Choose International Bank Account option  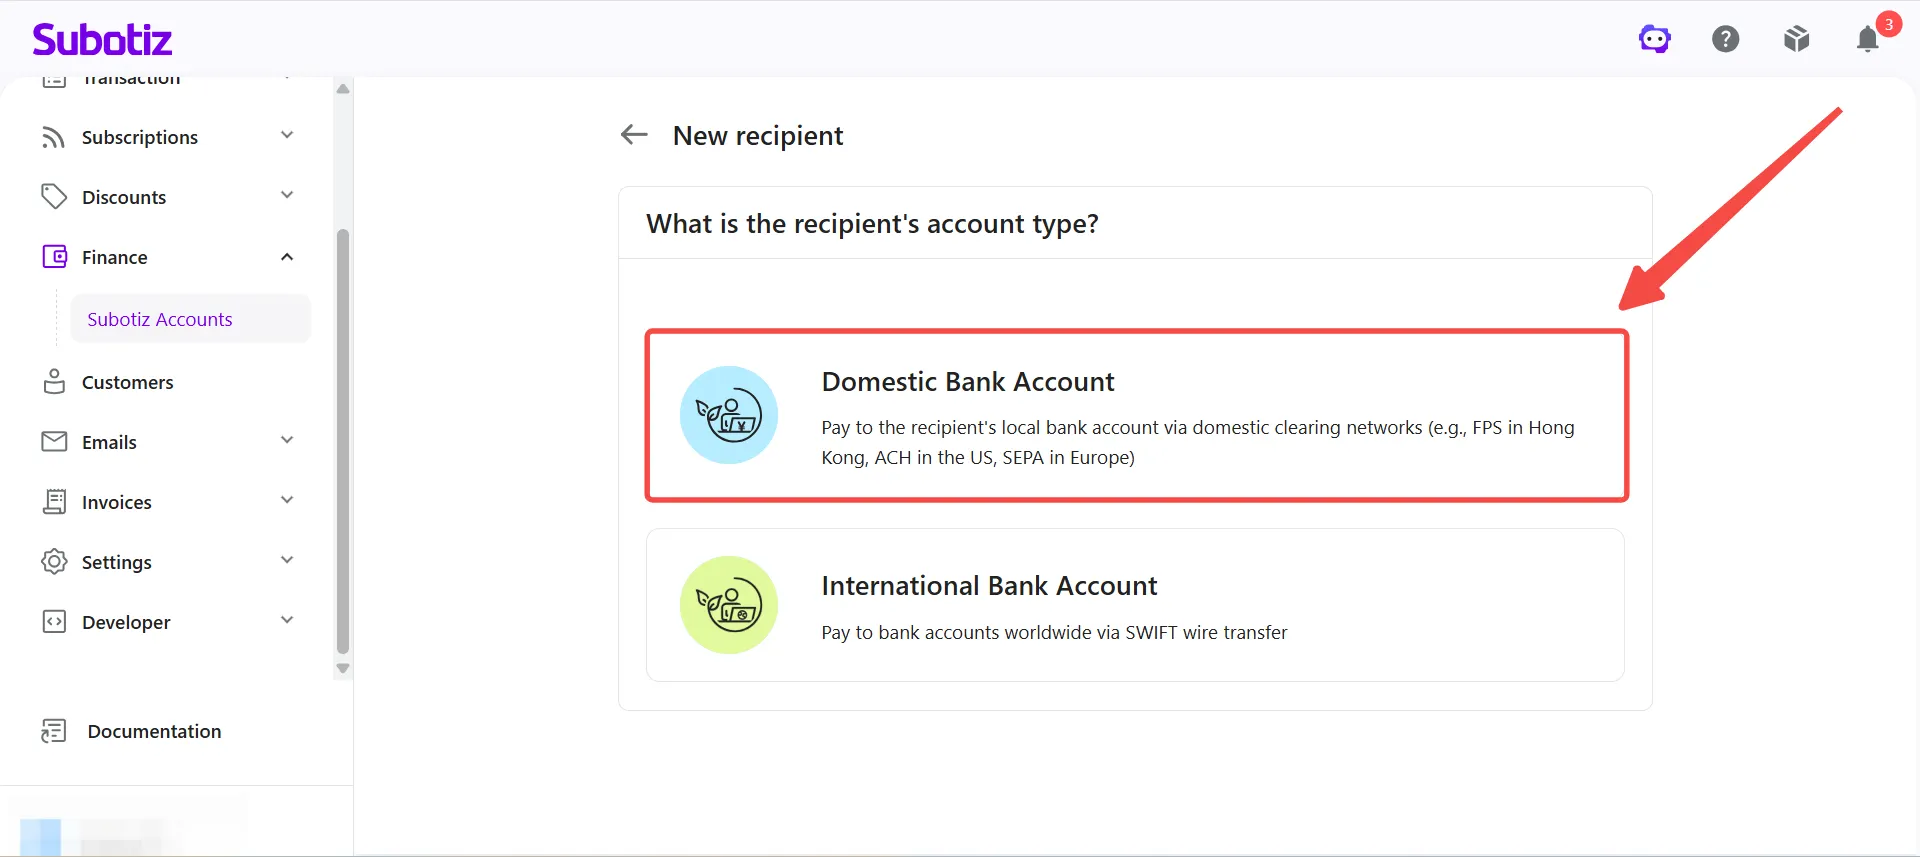(x=1135, y=605)
